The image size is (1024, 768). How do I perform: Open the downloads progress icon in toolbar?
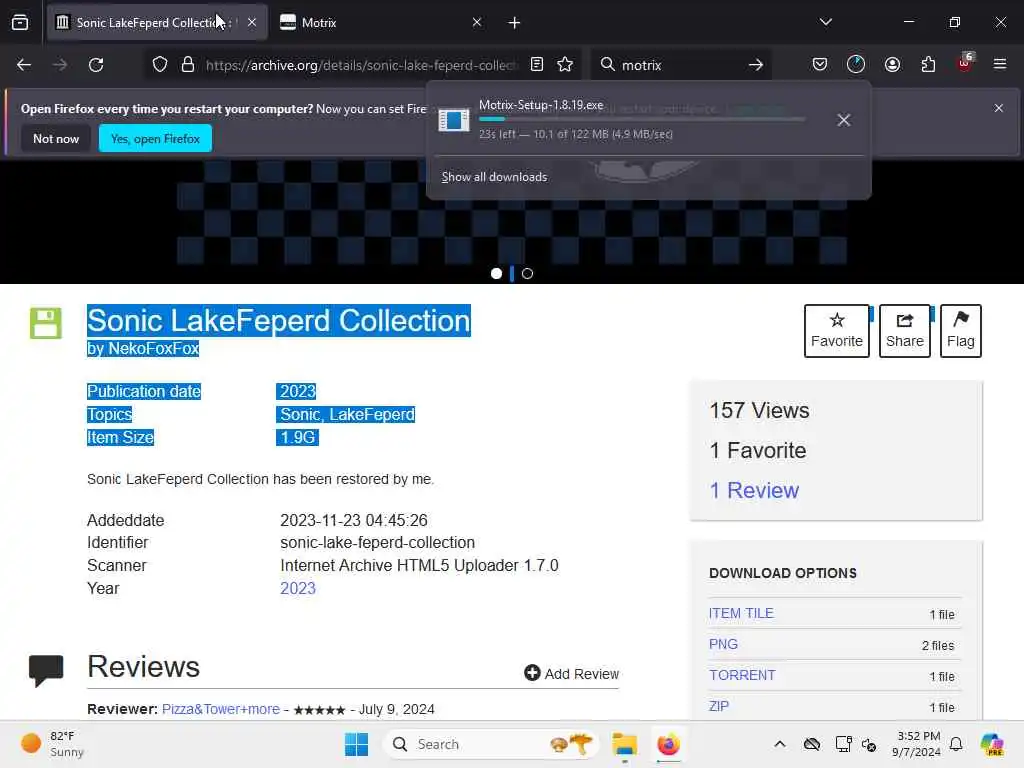pos(856,65)
